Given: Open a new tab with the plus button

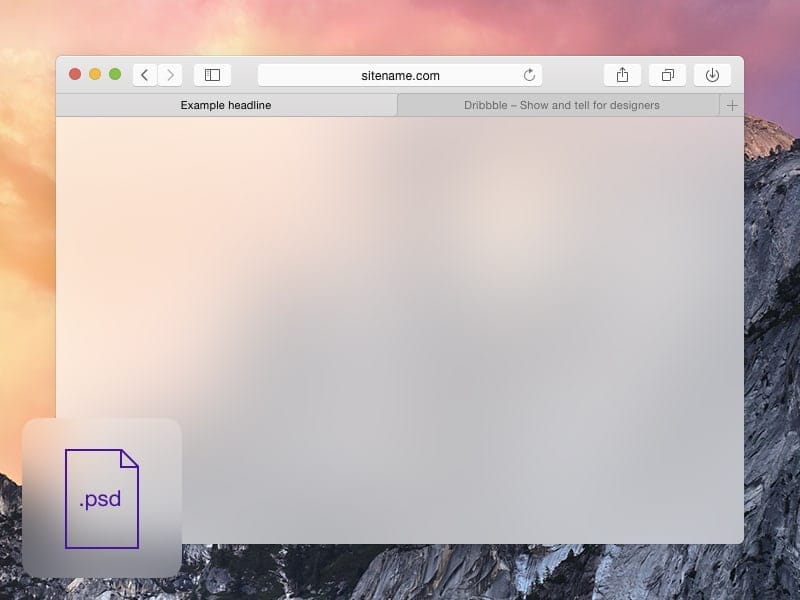Looking at the screenshot, I should [732, 105].
